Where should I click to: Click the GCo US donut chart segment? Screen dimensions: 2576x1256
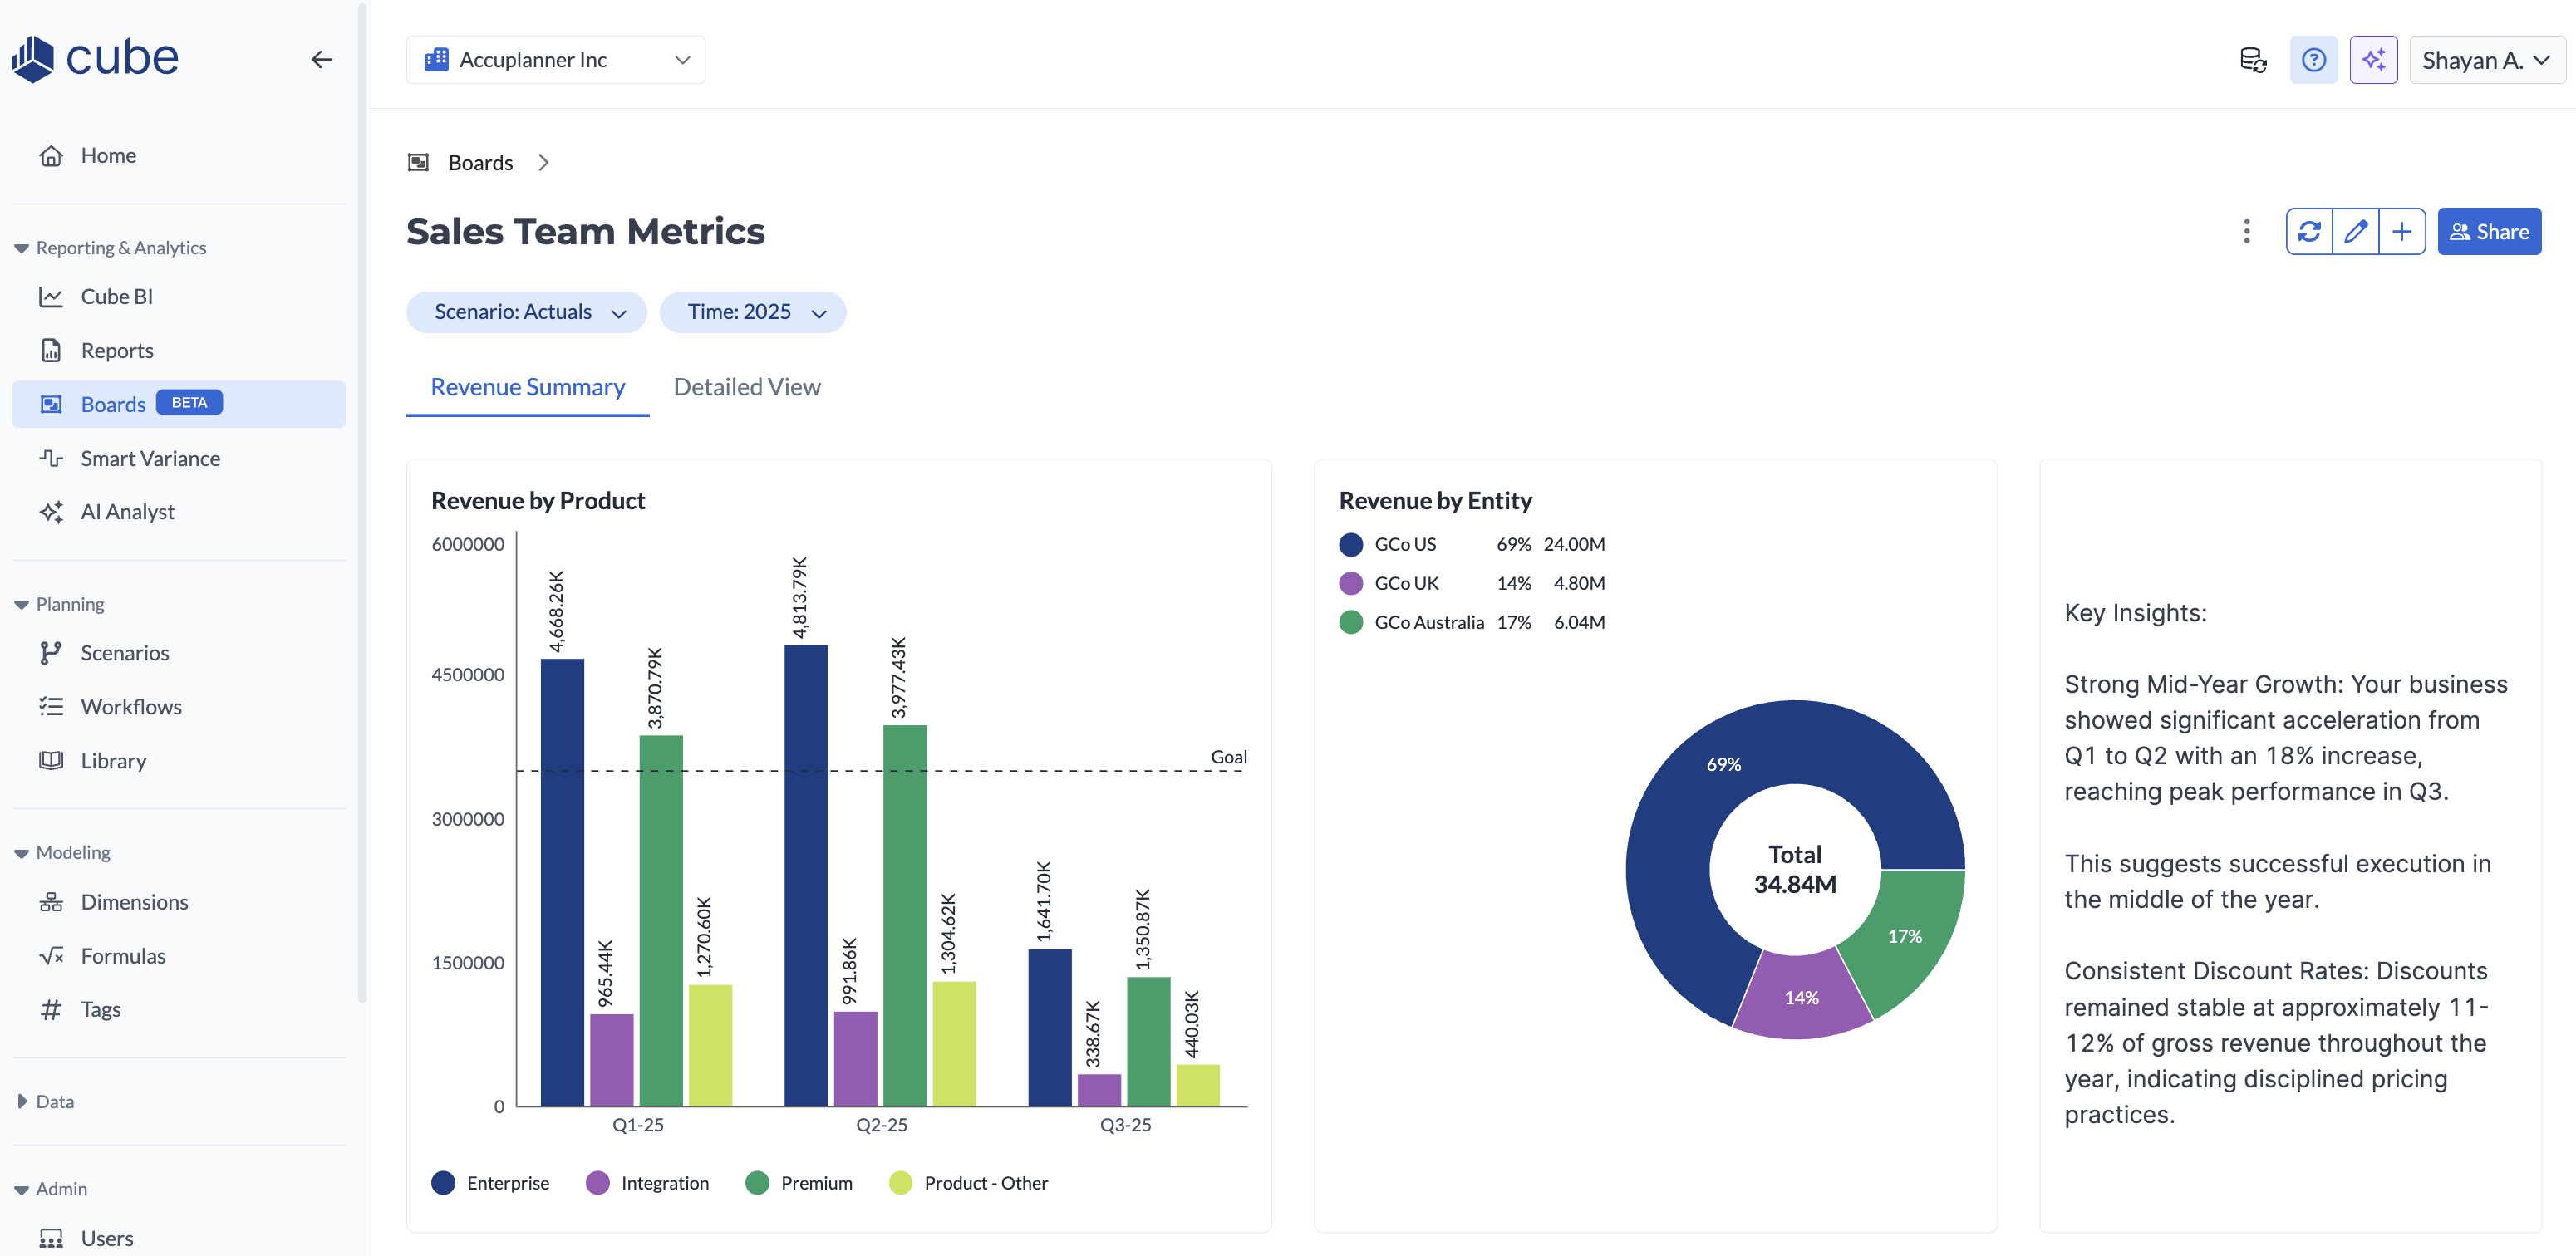(x=1670, y=870)
